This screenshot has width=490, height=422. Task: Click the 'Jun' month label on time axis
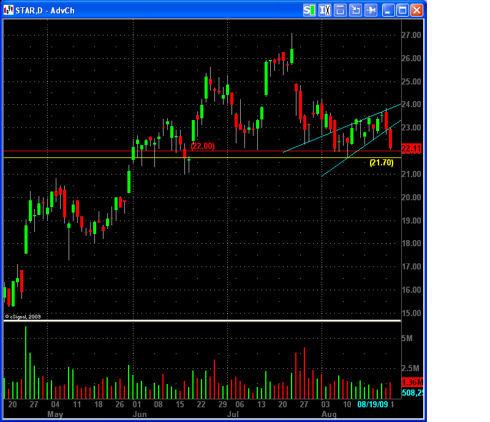tap(140, 414)
